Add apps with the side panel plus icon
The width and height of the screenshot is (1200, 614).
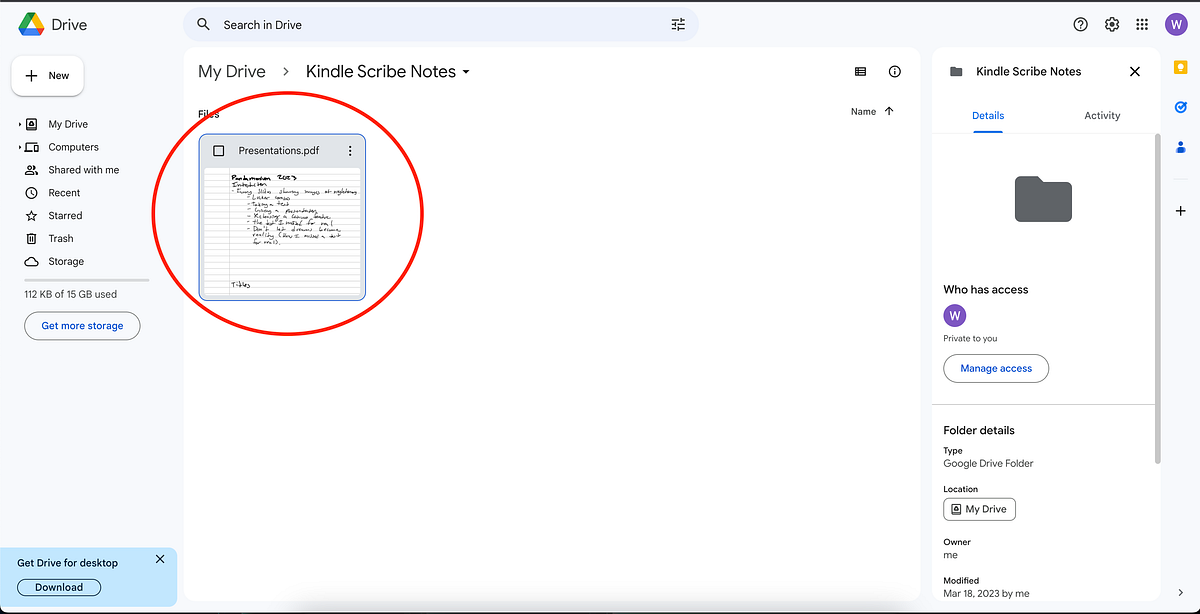(1180, 211)
